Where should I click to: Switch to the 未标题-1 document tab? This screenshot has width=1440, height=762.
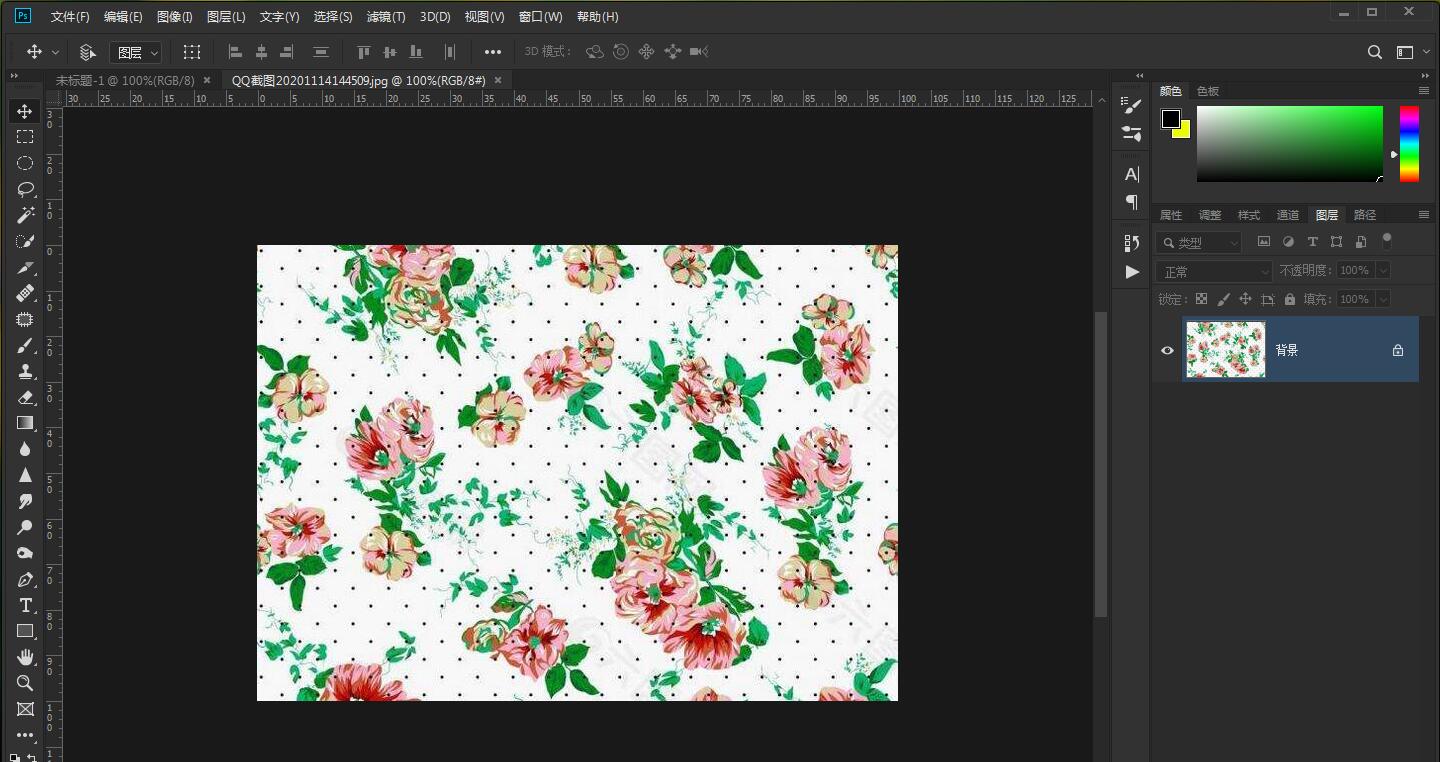pyautogui.click(x=124, y=80)
